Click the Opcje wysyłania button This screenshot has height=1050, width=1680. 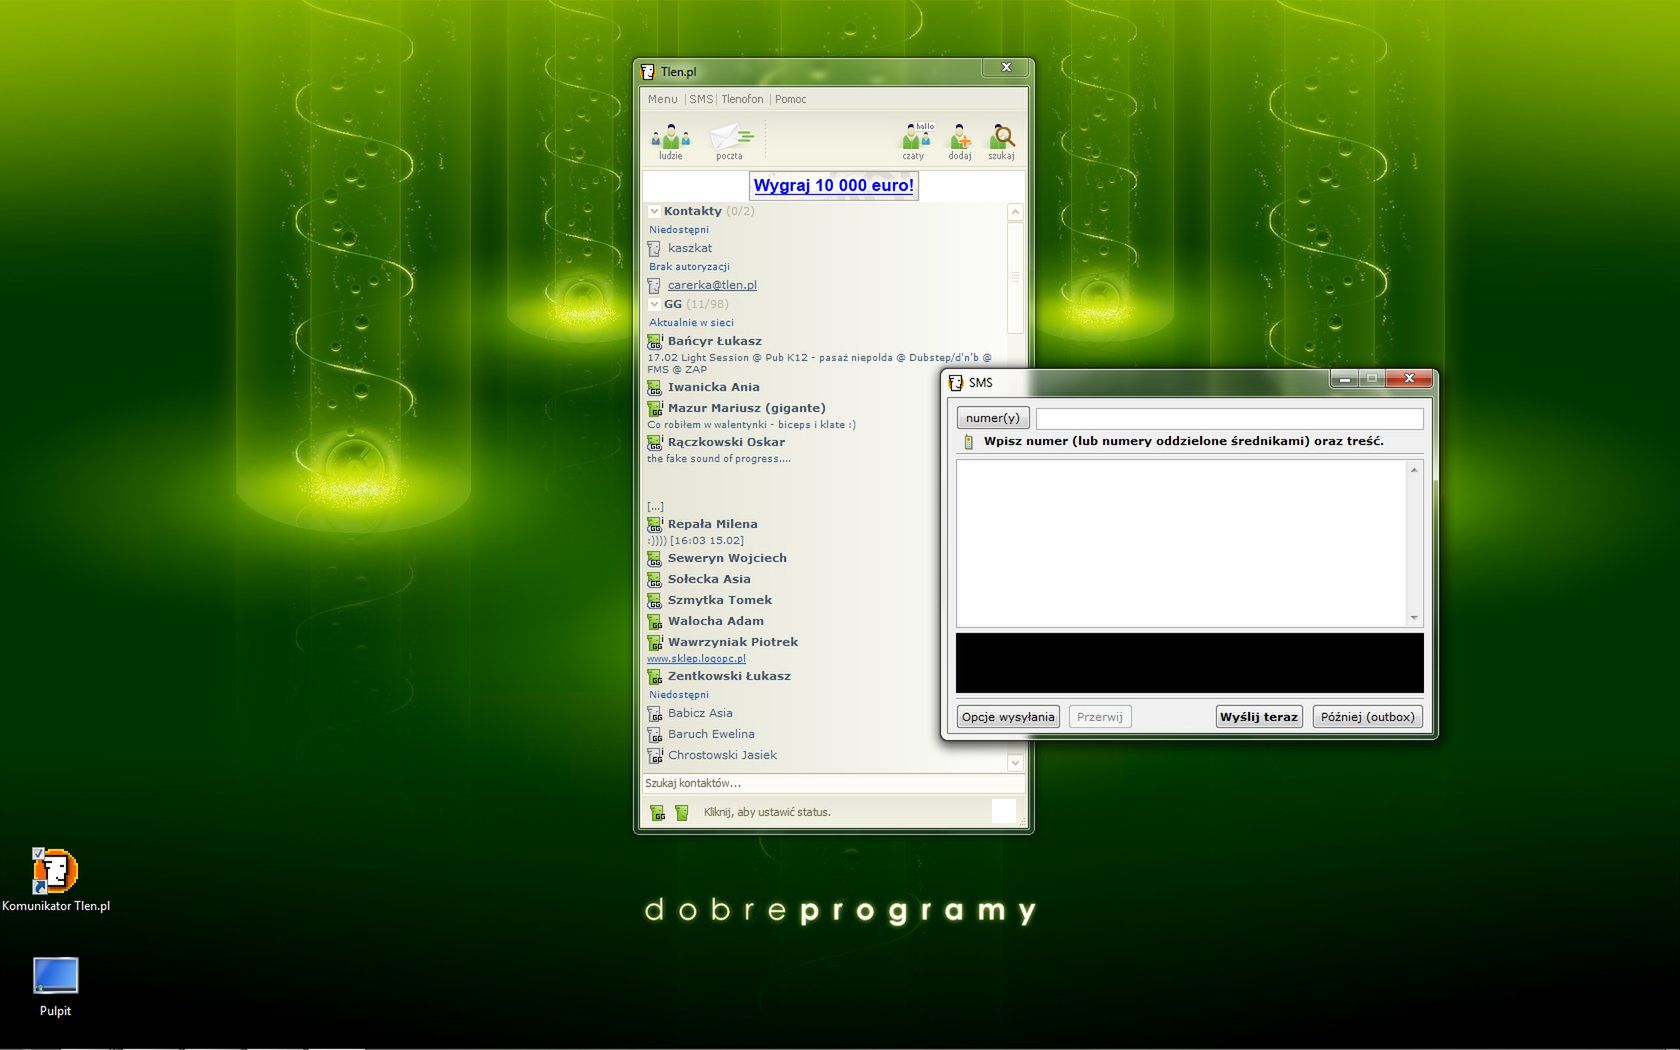point(1008,717)
